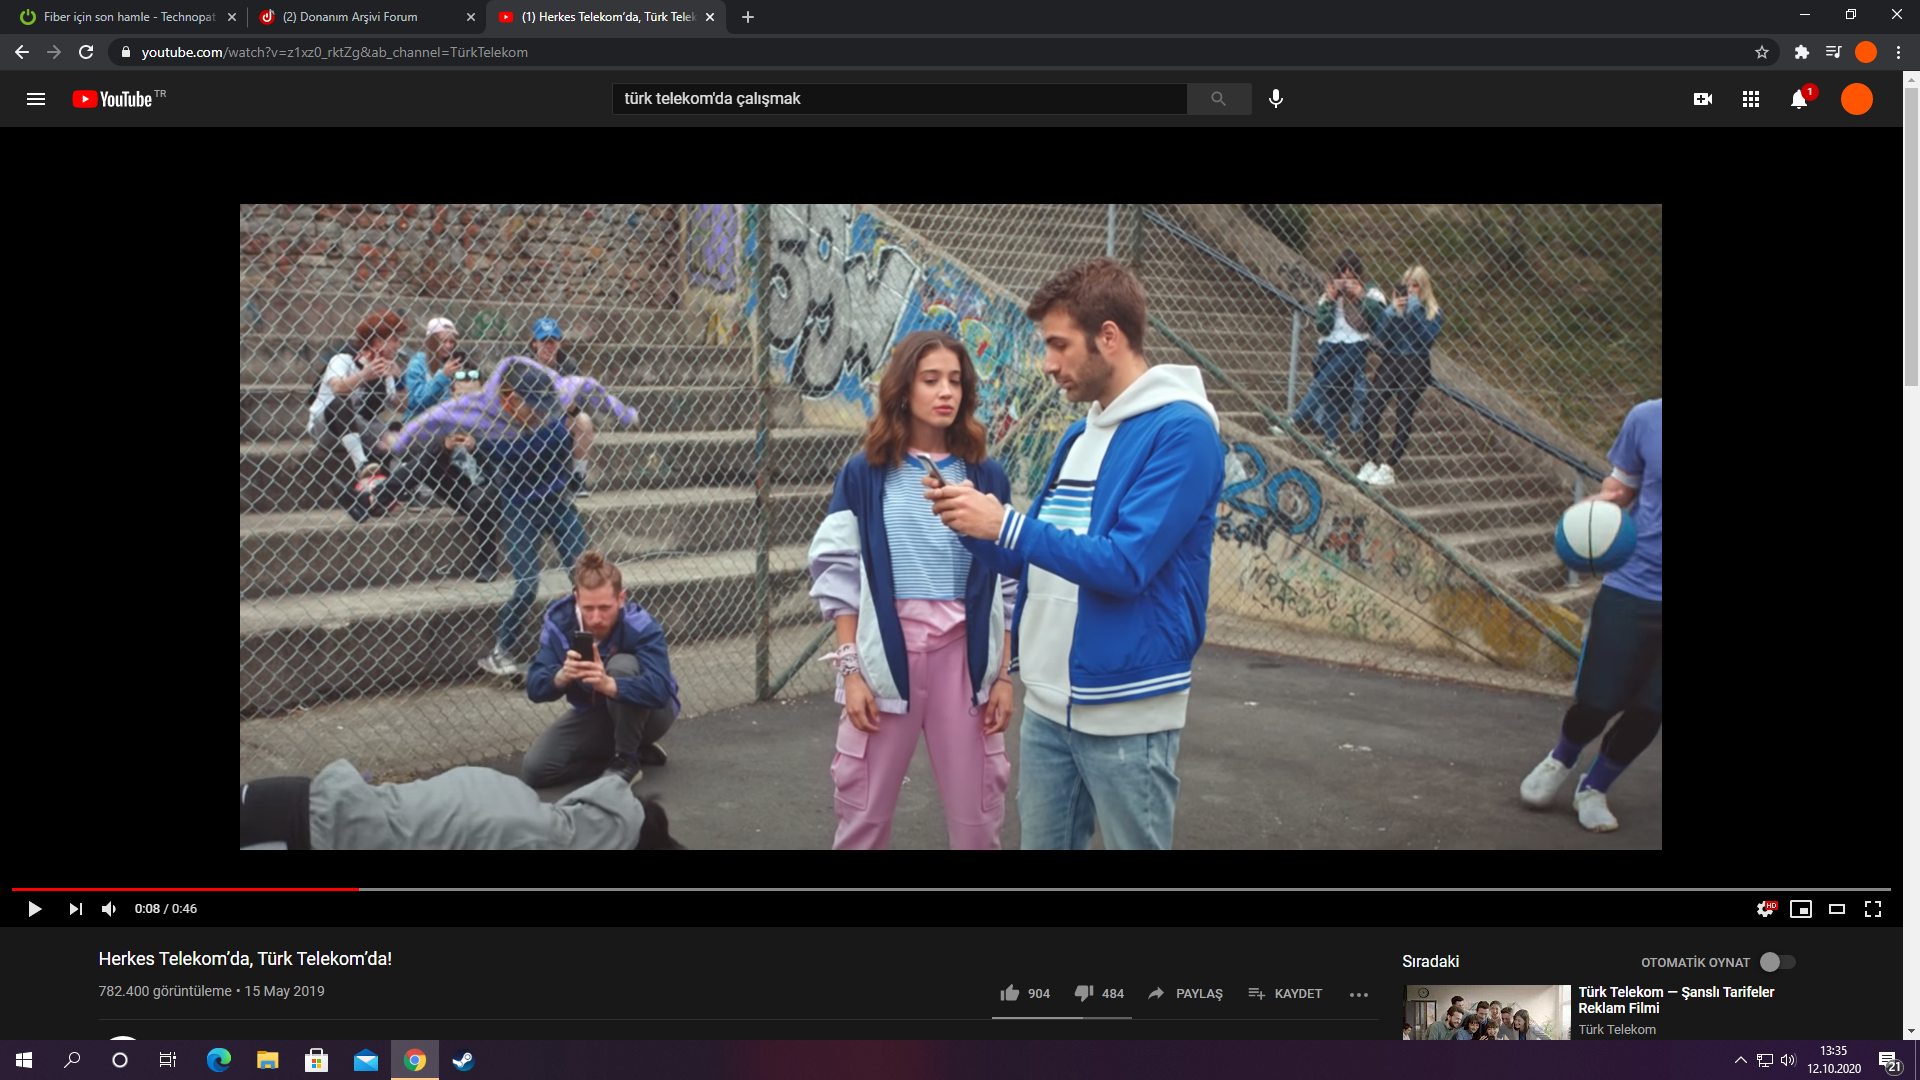Open the player settings gear

(1766, 909)
